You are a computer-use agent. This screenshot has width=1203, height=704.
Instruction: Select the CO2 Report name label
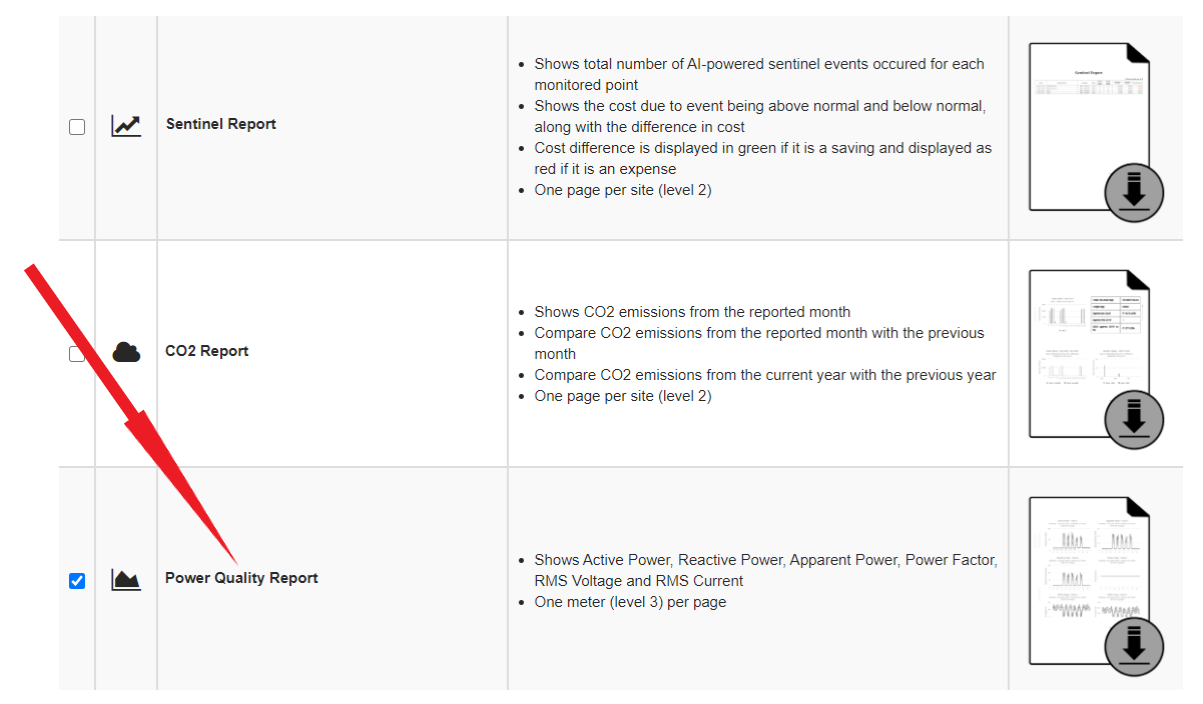207,351
